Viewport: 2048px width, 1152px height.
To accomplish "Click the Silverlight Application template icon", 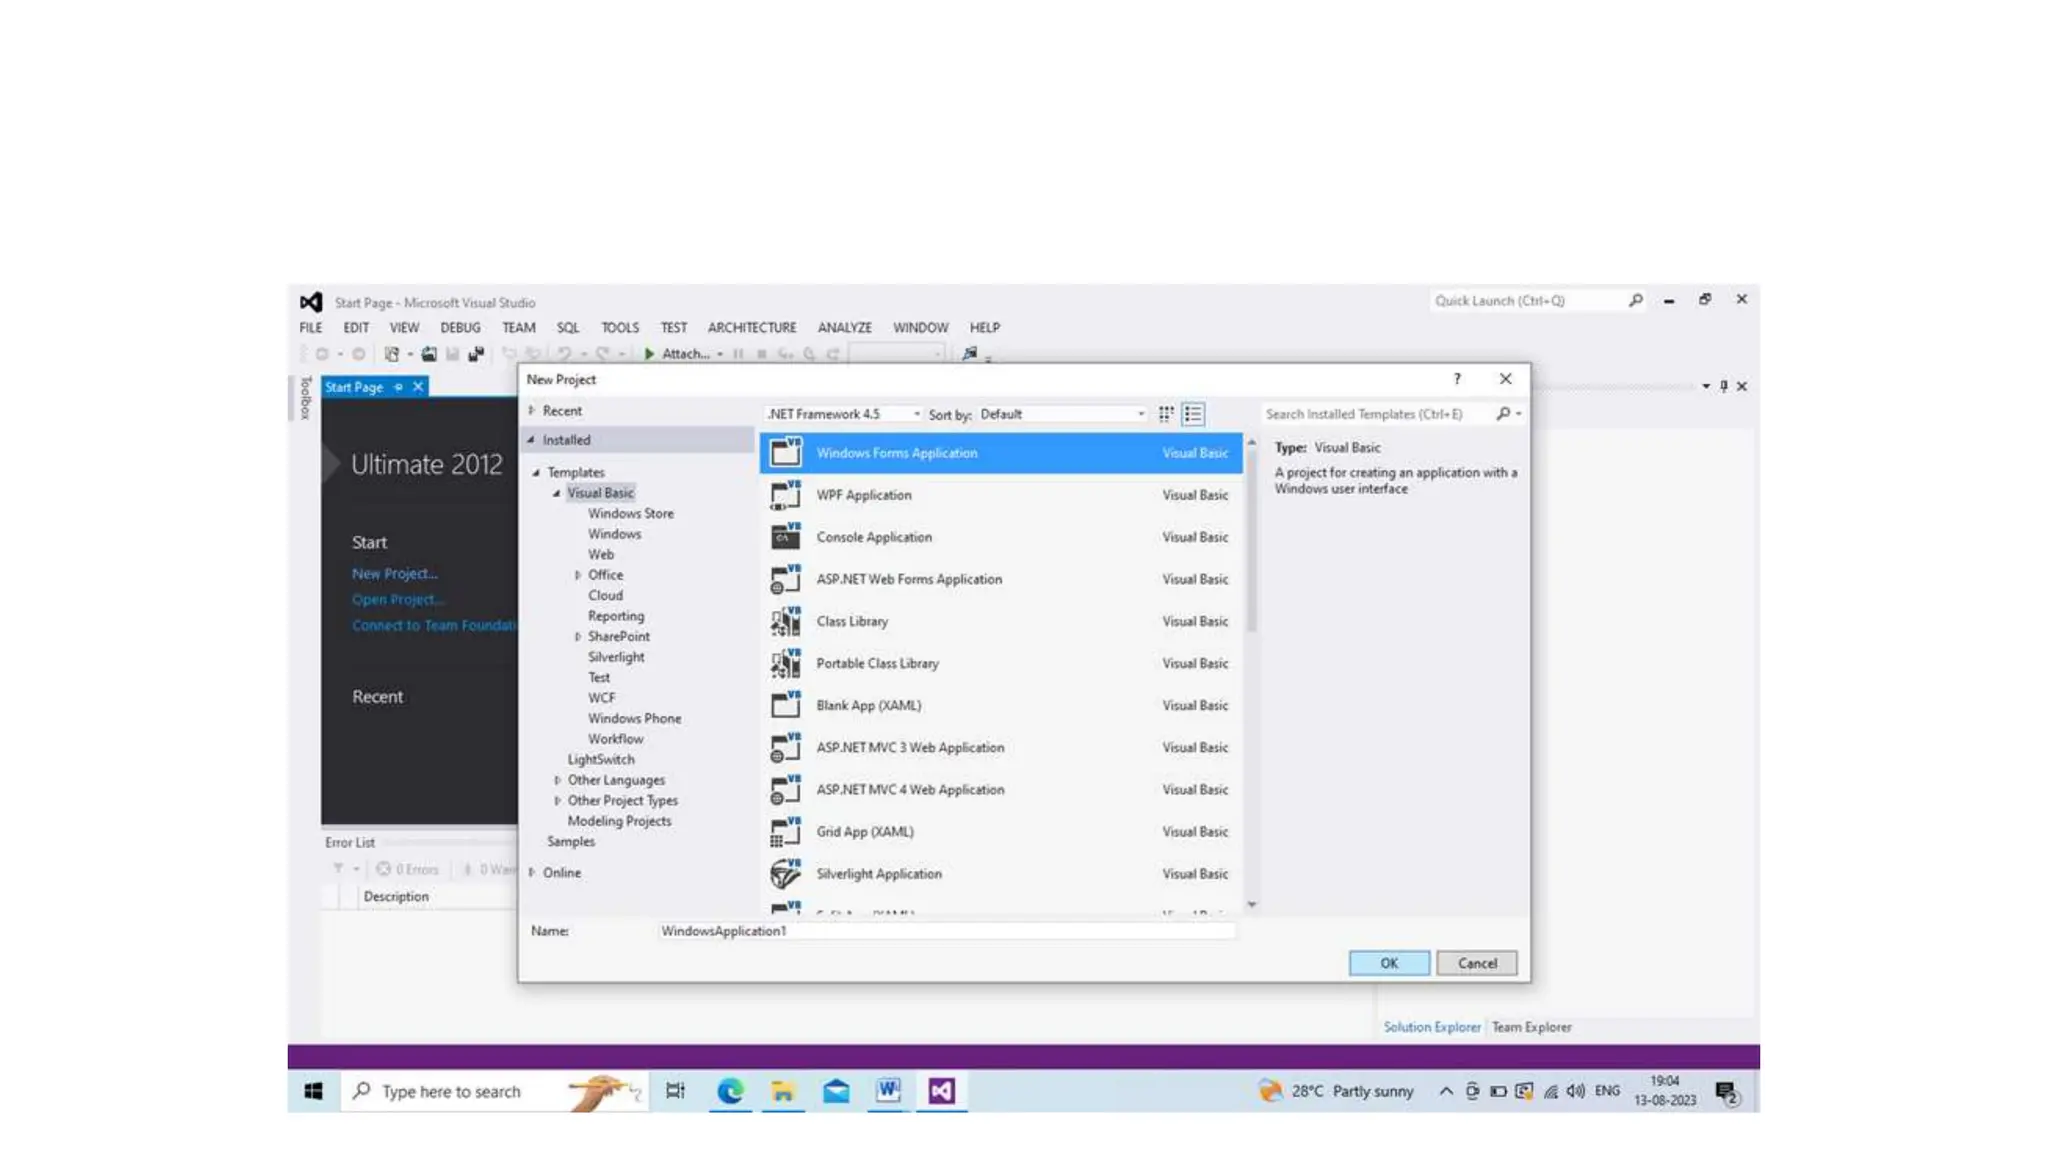I will point(785,874).
